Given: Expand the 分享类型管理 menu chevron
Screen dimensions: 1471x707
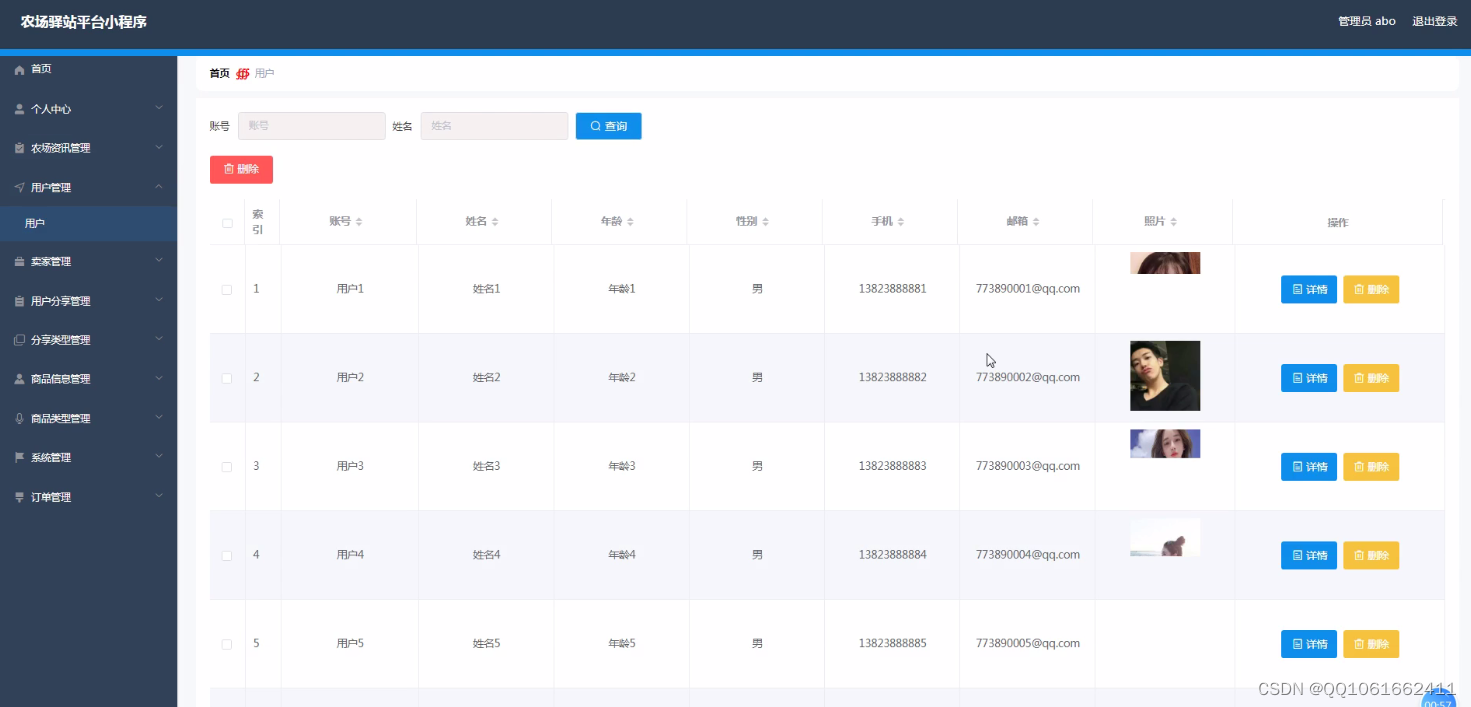Looking at the screenshot, I should (x=158, y=339).
